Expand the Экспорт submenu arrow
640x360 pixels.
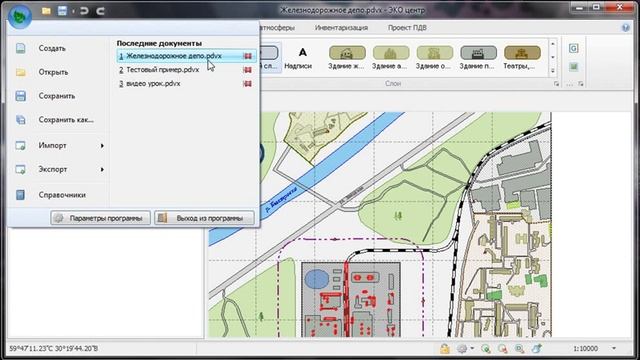(x=102, y=169)
